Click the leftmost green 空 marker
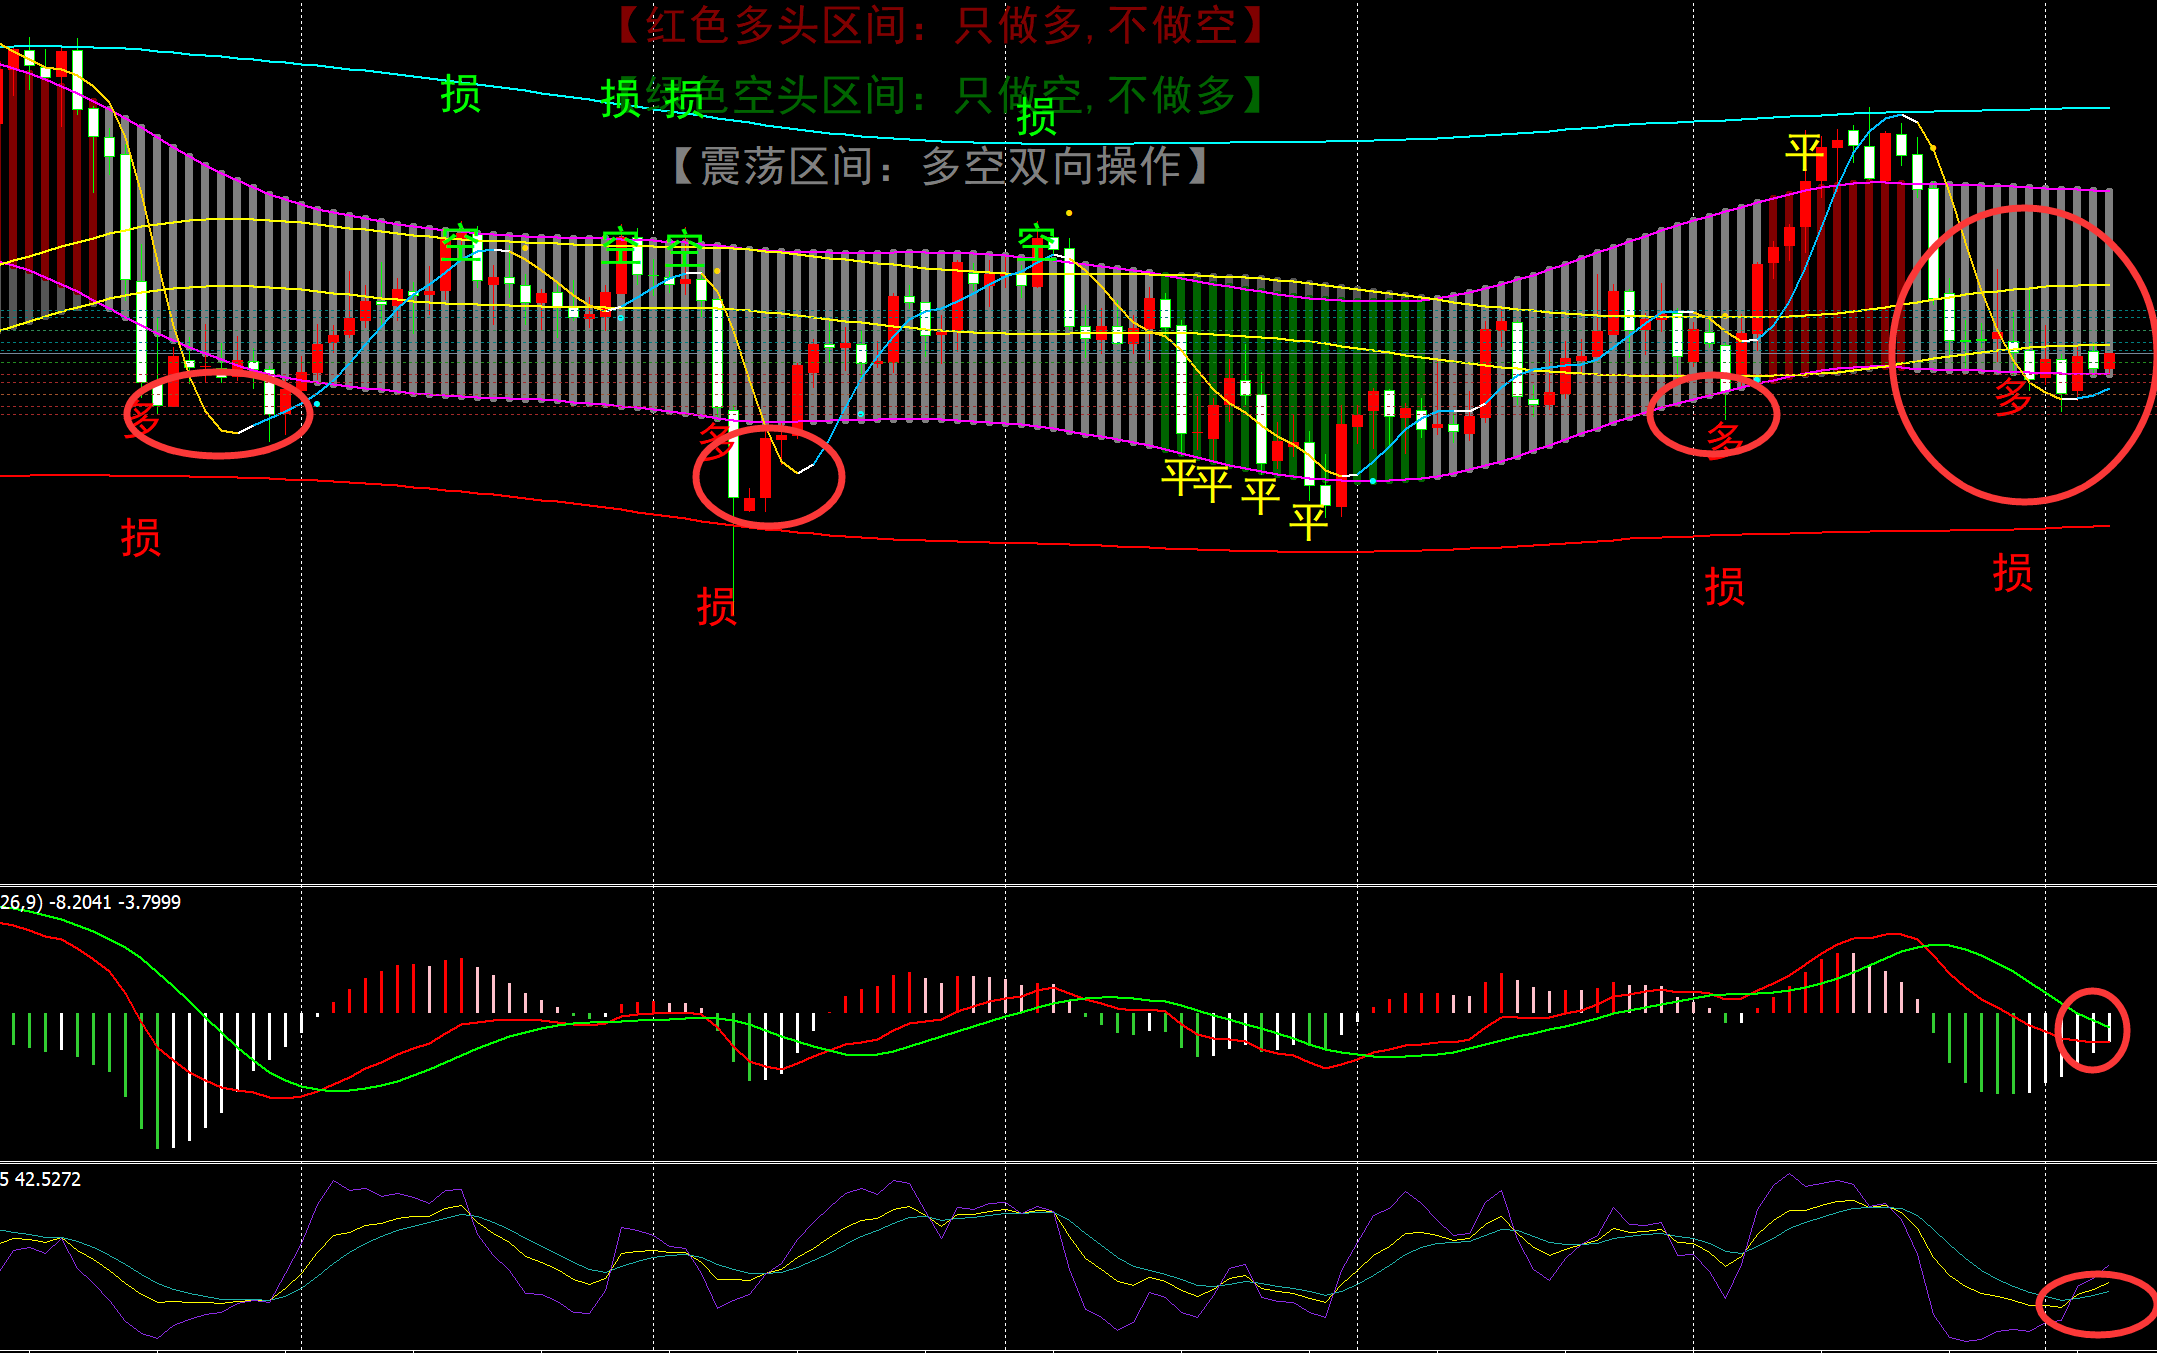 coord(461,243)
